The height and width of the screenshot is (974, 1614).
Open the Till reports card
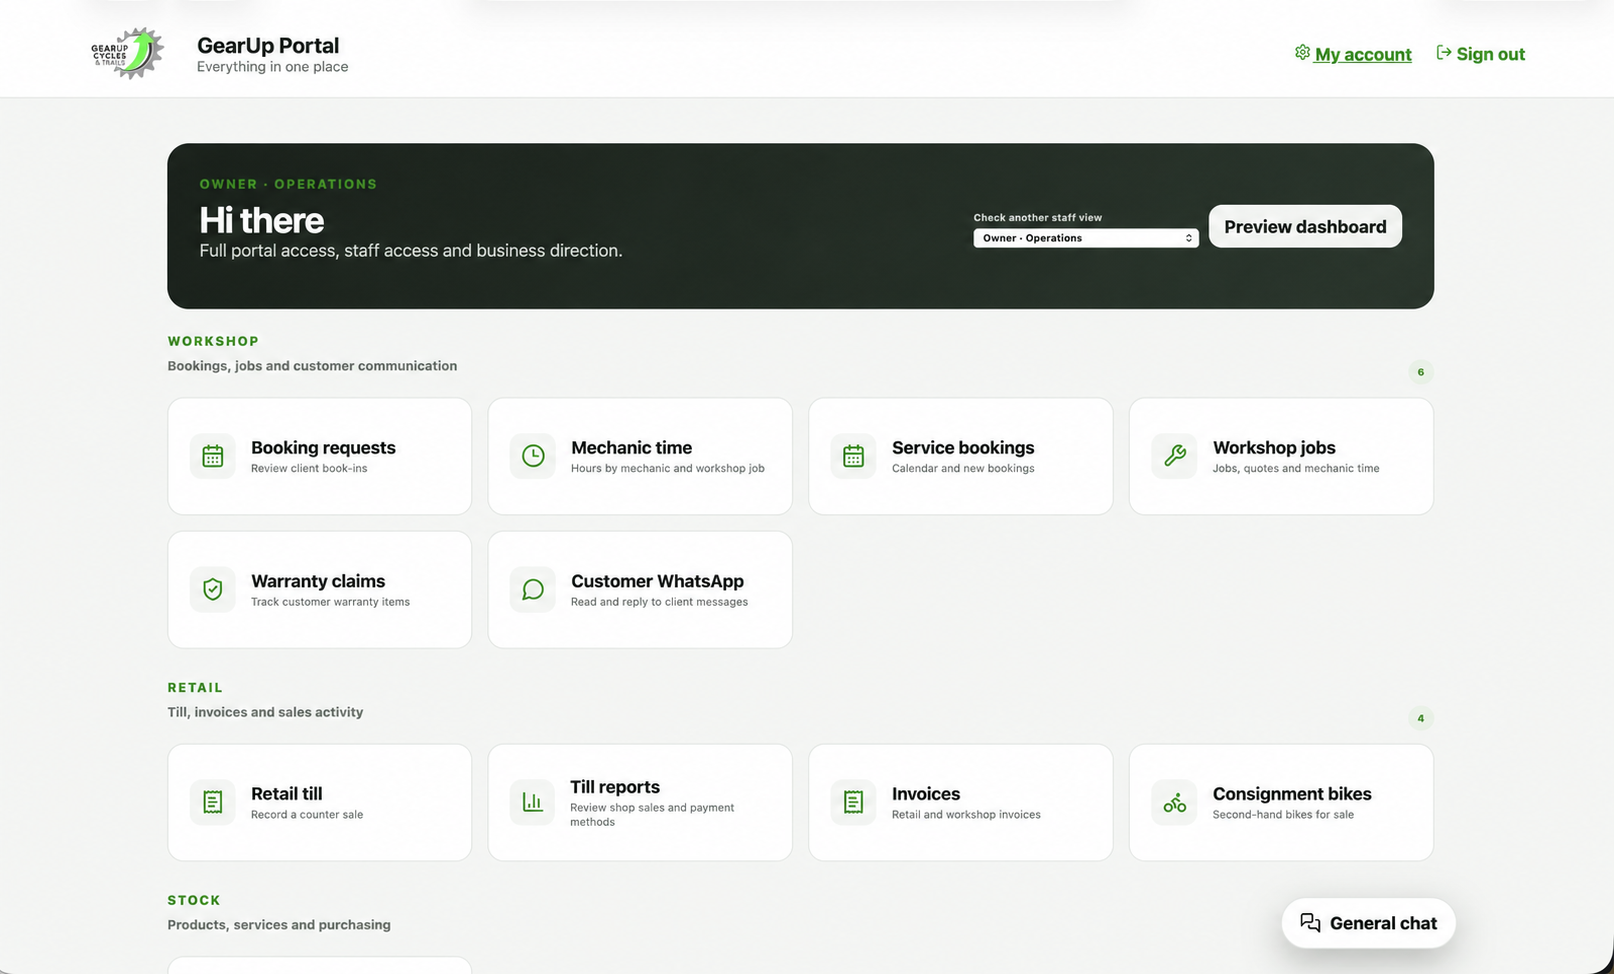click(x=640, y=802)
